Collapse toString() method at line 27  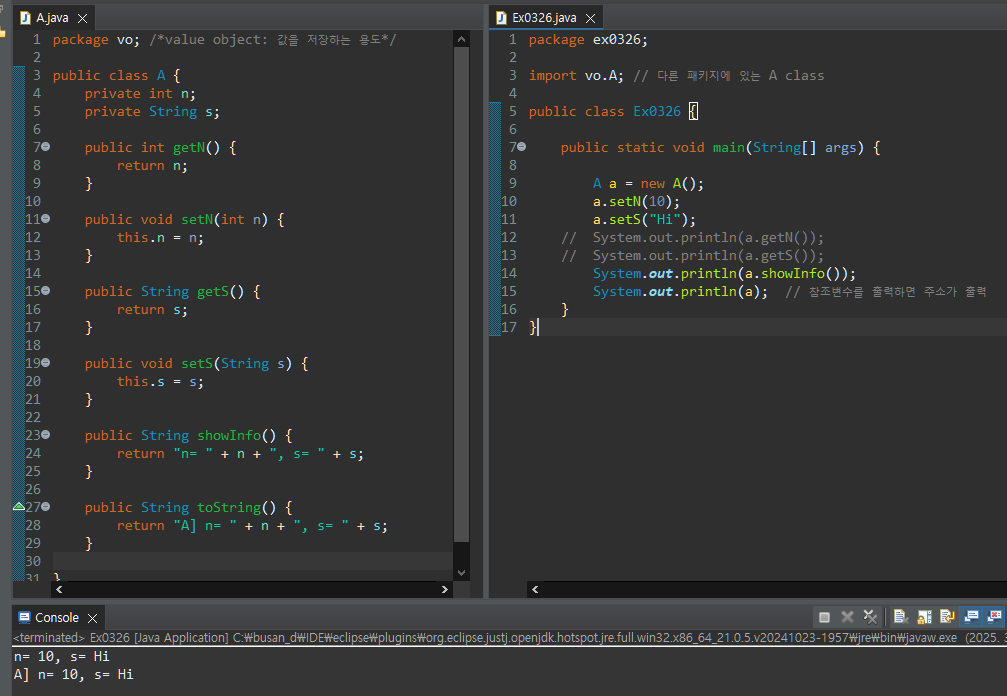(x=46, y=507)
